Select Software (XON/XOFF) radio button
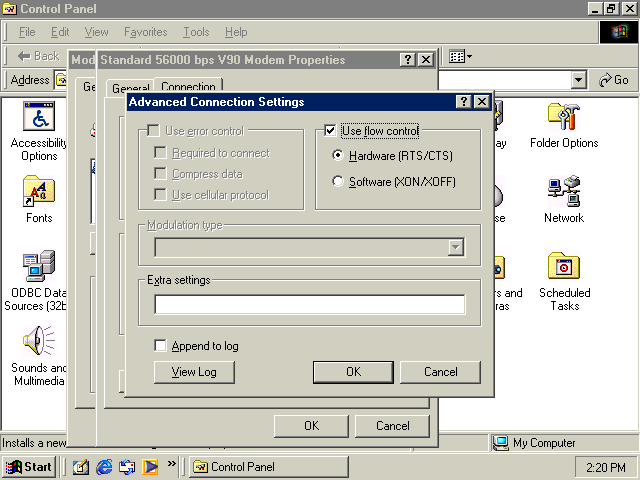The width and height of the screenshot is (640, 480). (338, 181)
